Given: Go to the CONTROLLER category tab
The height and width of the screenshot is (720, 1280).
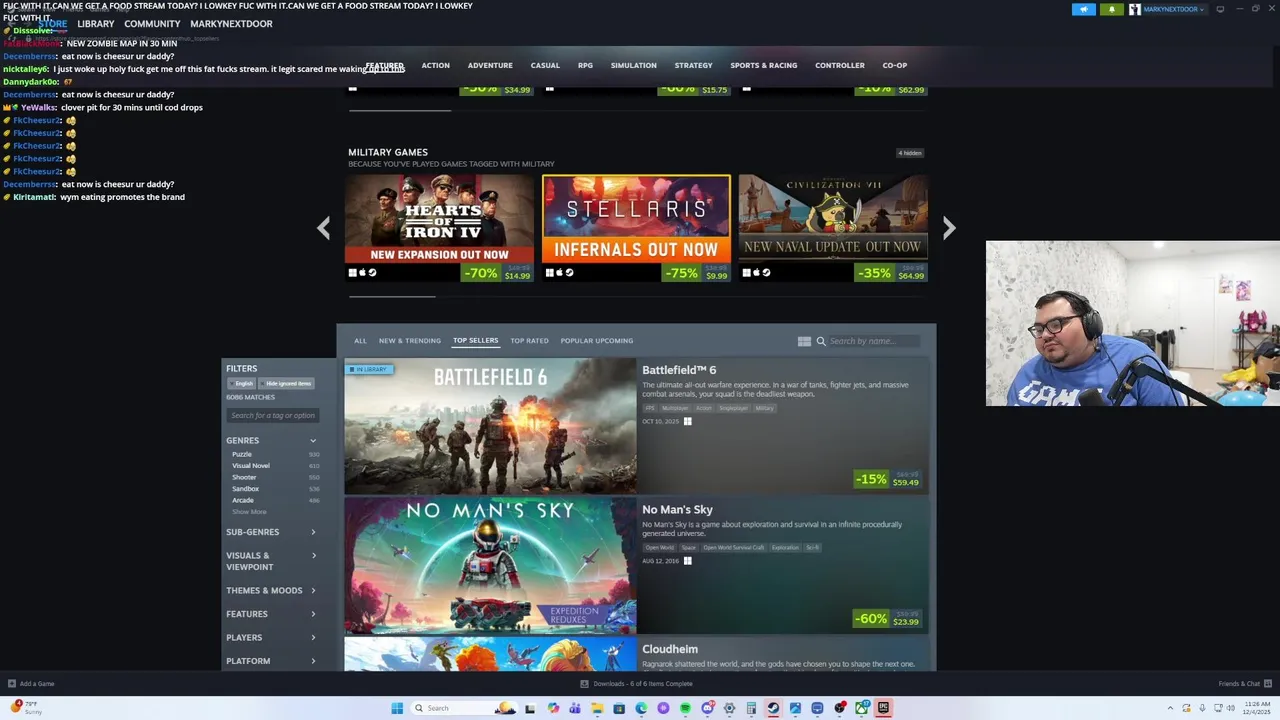Looking at the screenshot, I should tap(840, 65).
